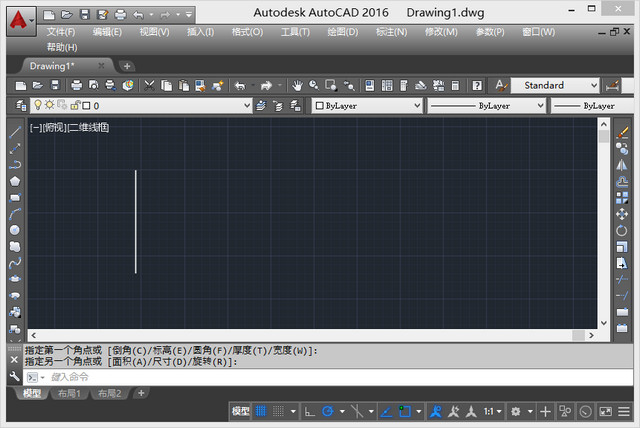The height and width of the screenshot is (428, 640).
Task: Click the Scale tool in Modify toolbar
Action: [622, 246]
